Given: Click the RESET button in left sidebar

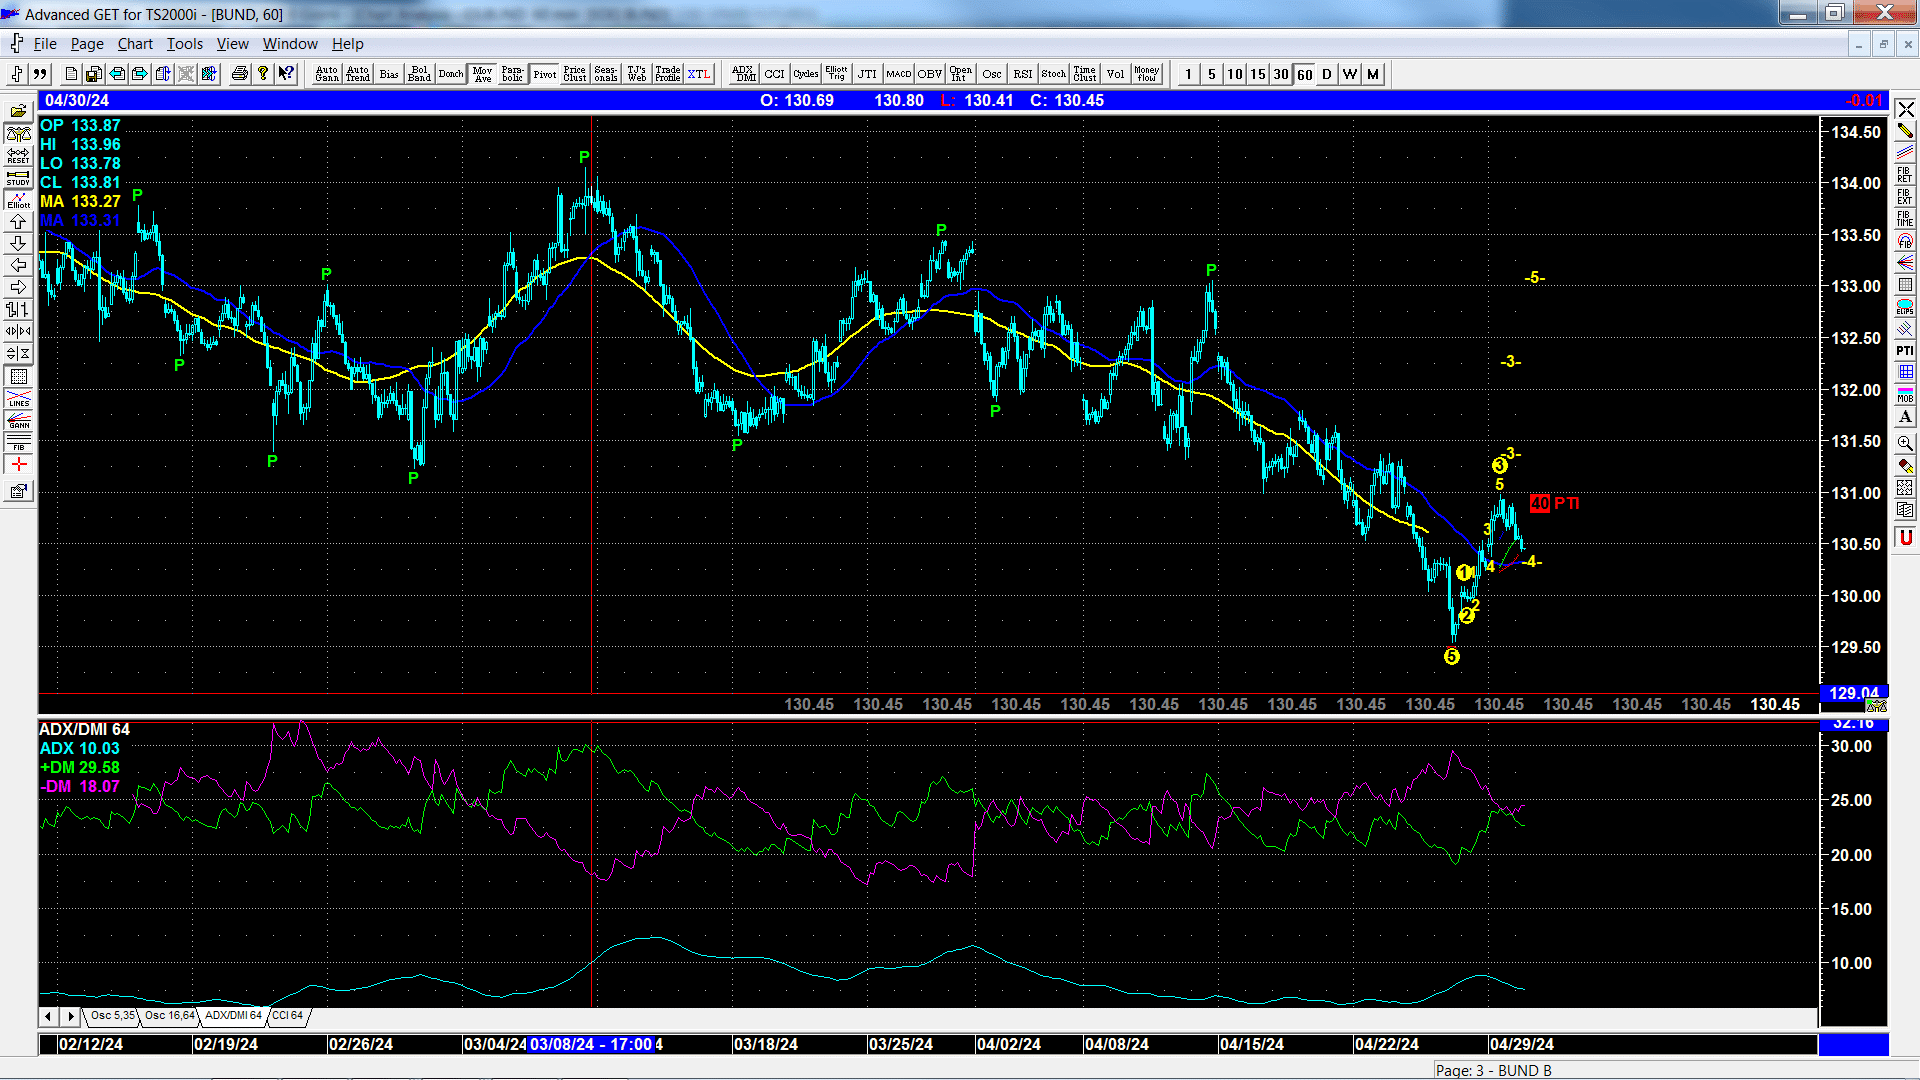Looking at the screenshot, I should point(18,156).
